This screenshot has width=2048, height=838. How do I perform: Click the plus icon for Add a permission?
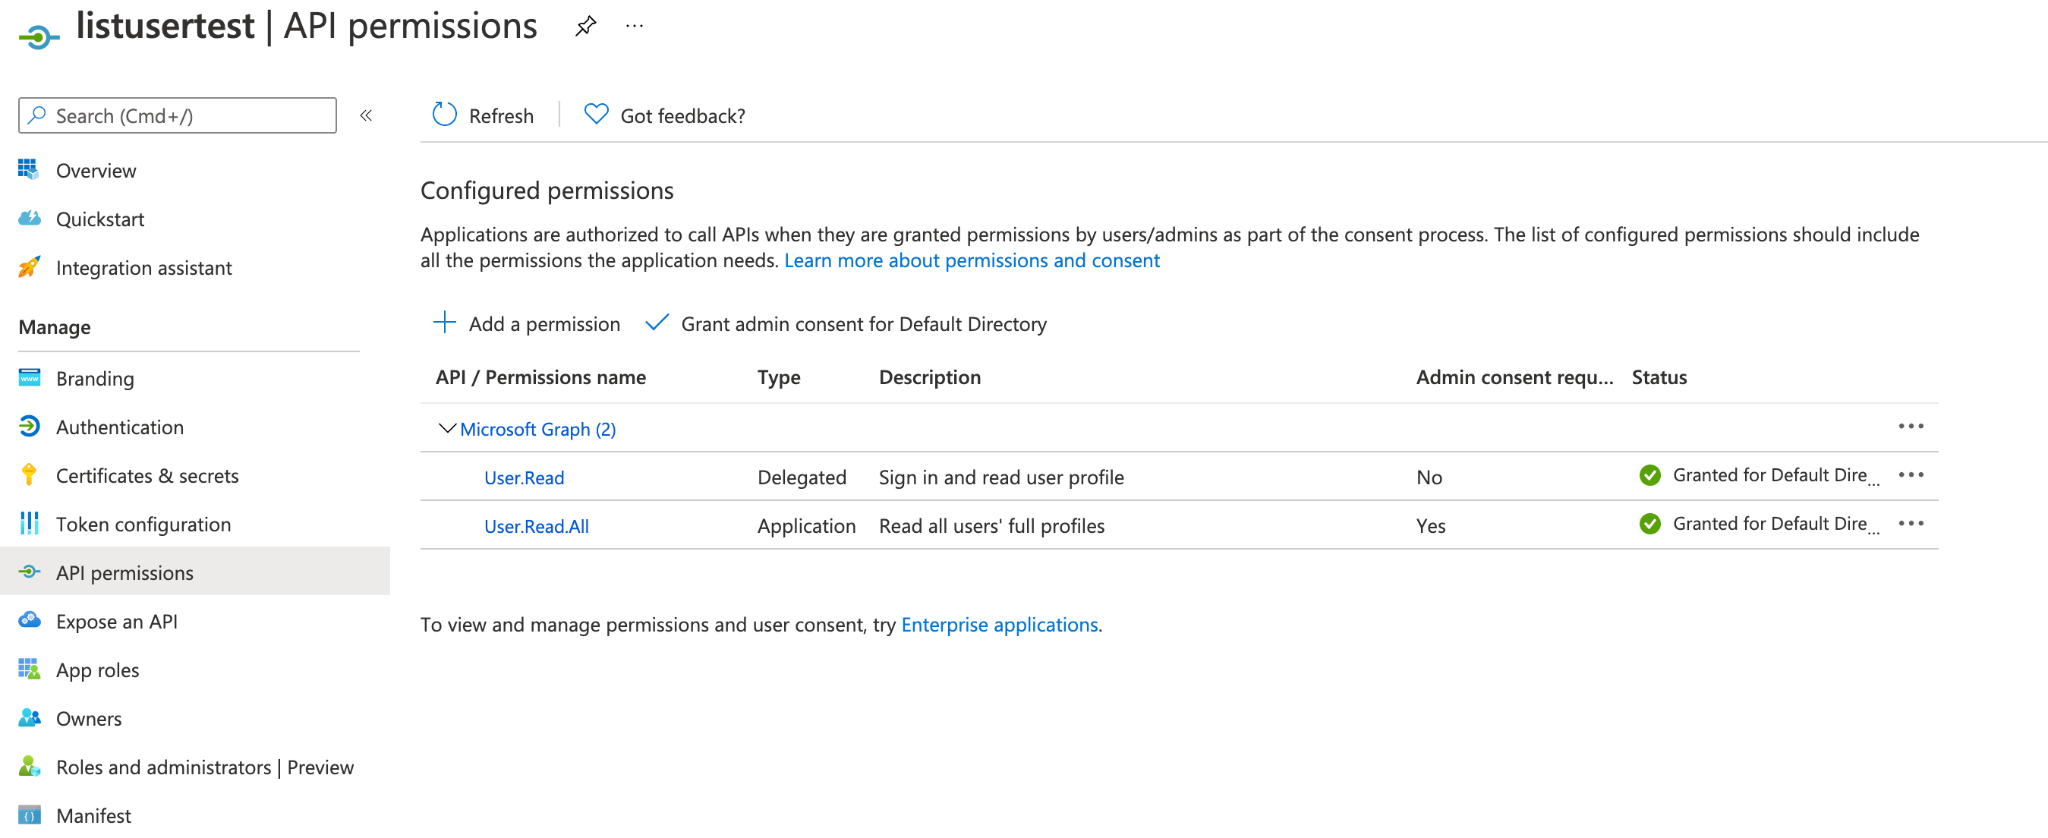444,323
